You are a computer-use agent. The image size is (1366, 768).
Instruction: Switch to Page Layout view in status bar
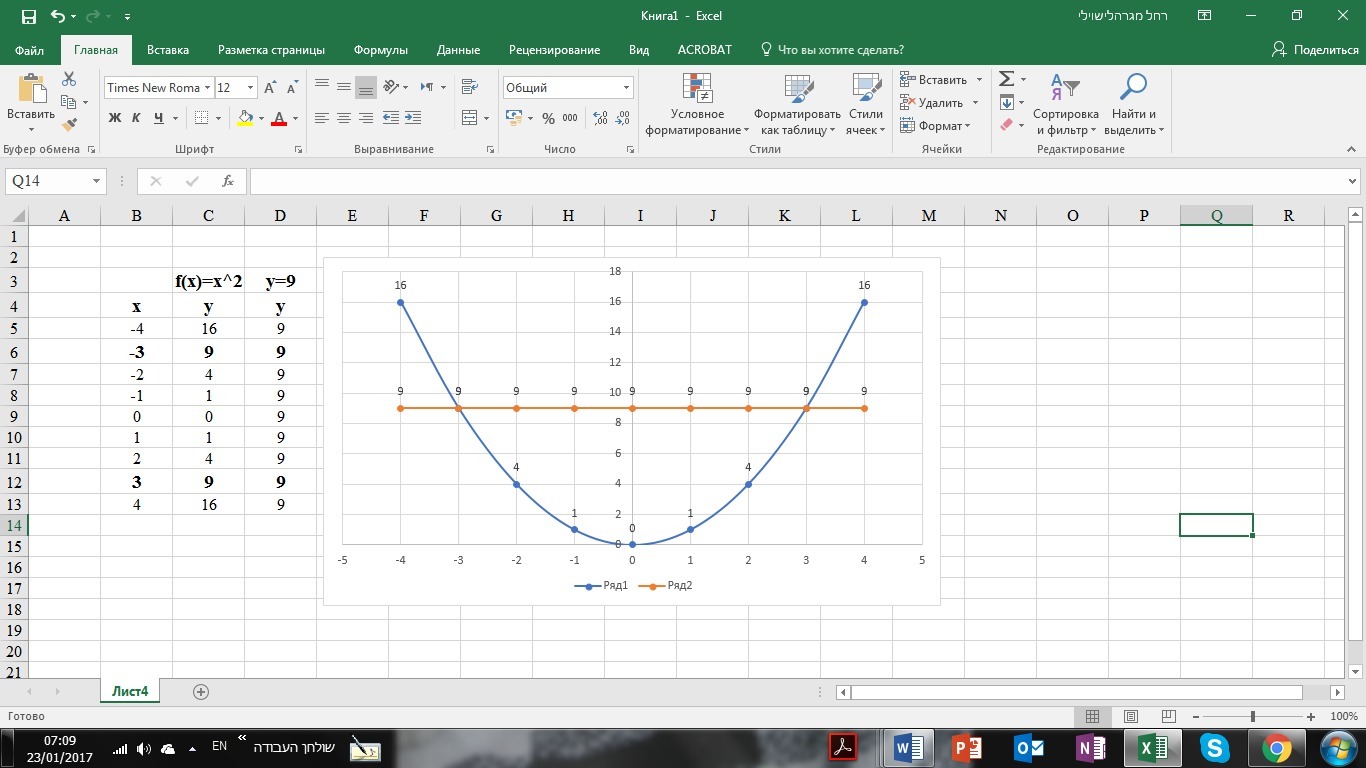click(x=1130, y=716)
